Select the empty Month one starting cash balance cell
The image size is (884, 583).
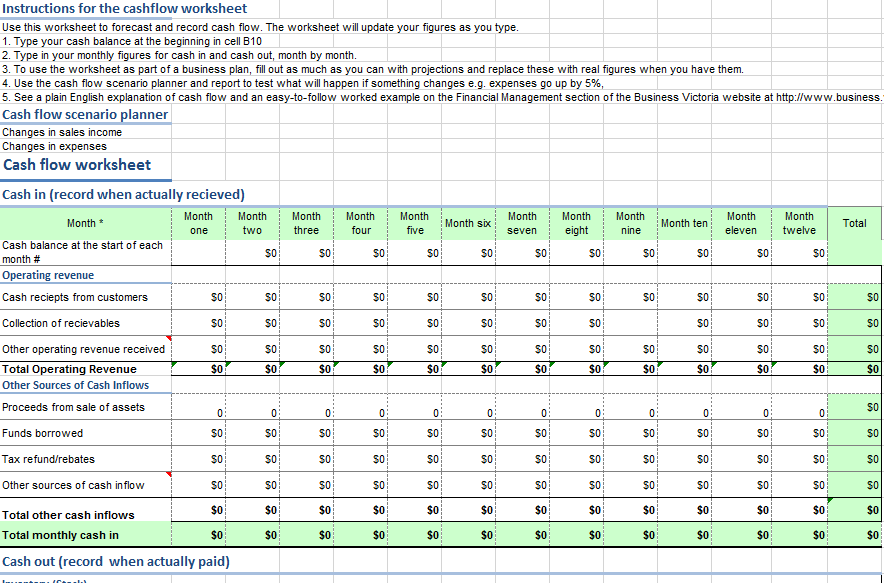click(198, 251)
